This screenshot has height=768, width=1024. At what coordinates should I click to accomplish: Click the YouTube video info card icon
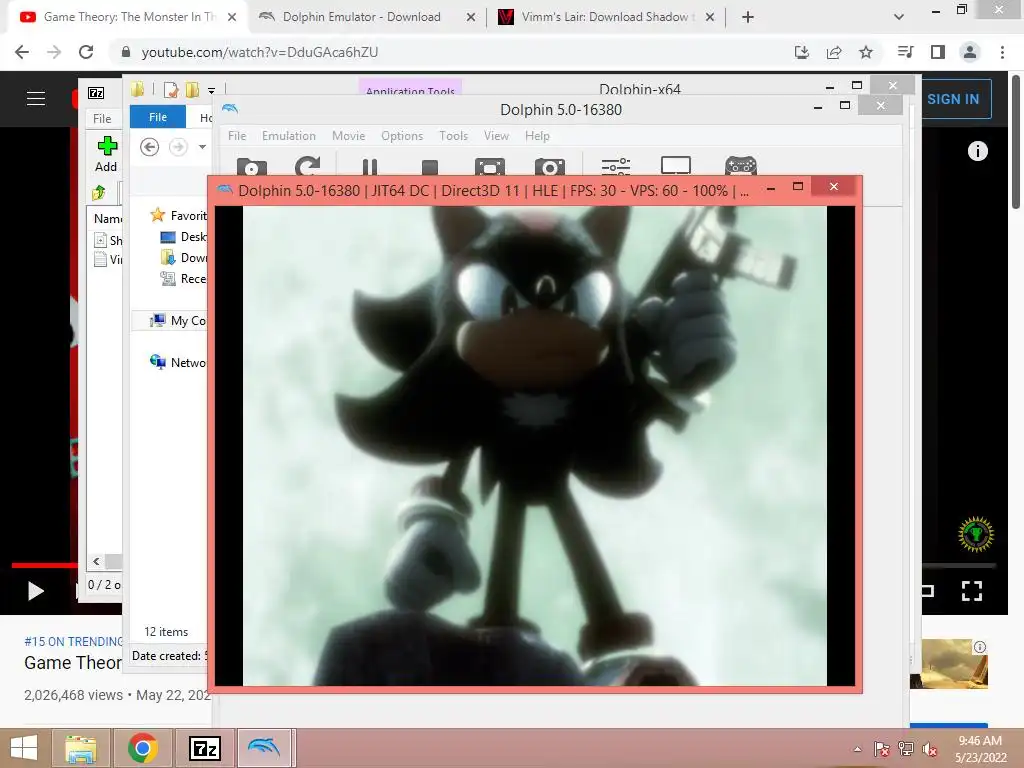coord(978,152)
